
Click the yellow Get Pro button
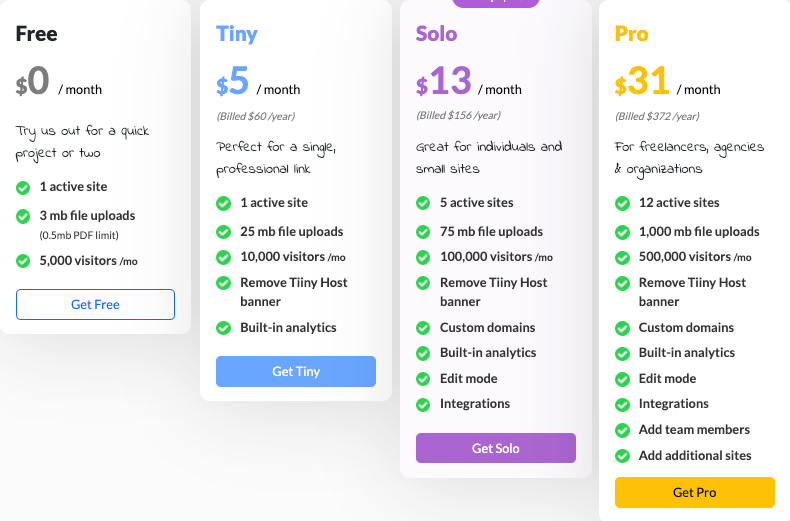point(695,492)
